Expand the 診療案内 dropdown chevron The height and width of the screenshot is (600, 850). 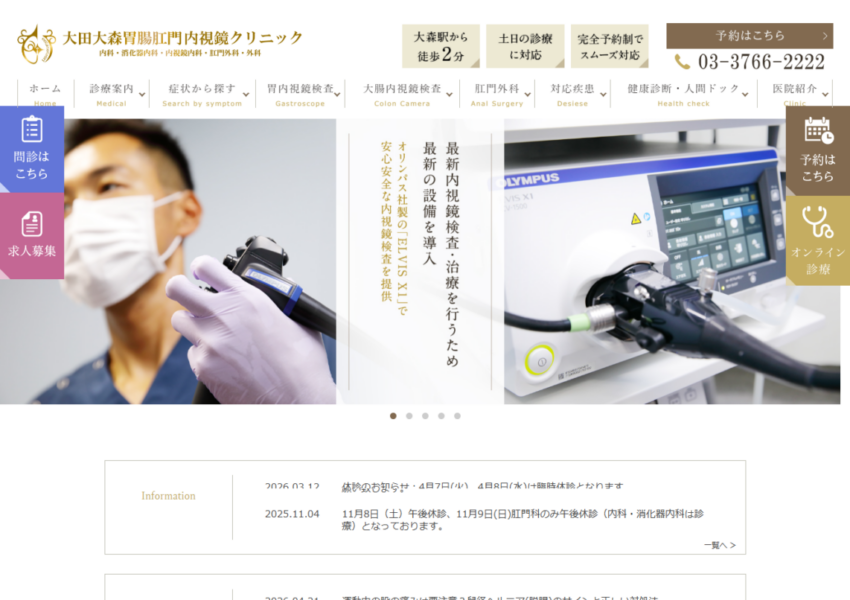tap(142, 95)
